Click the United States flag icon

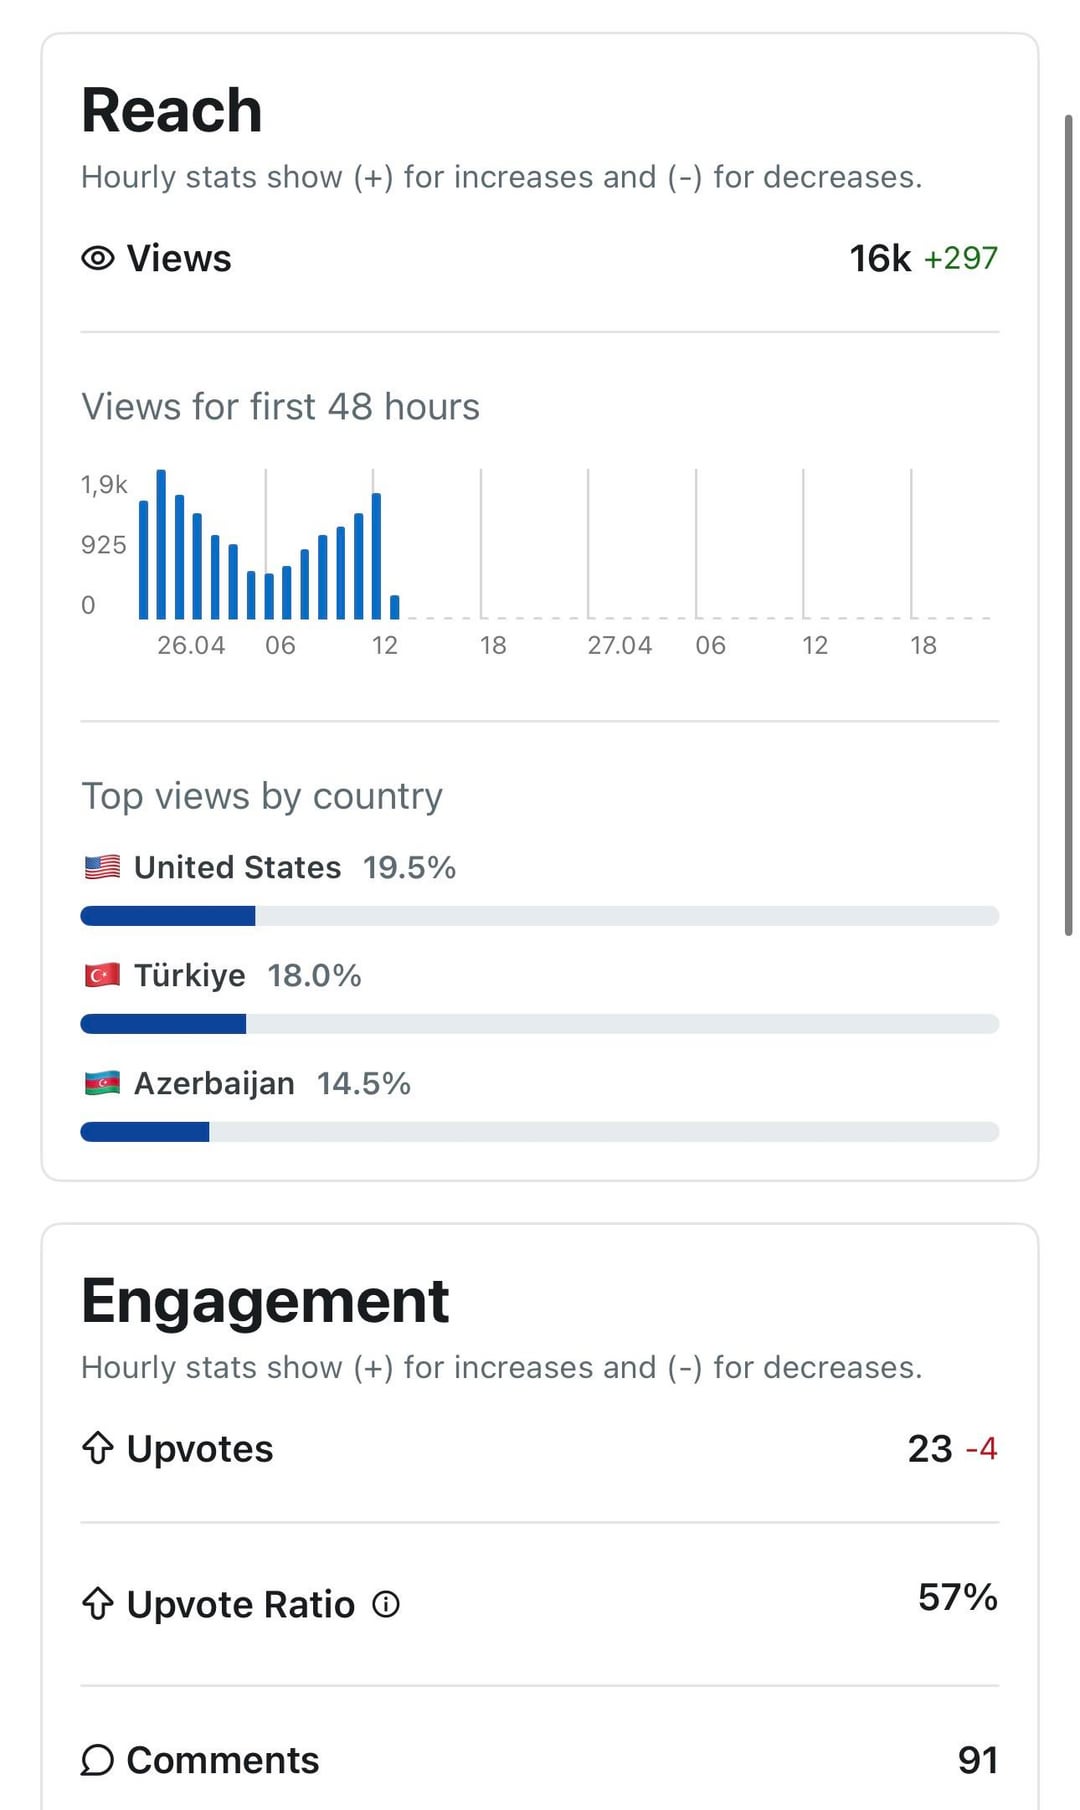[x=102, y=867]
